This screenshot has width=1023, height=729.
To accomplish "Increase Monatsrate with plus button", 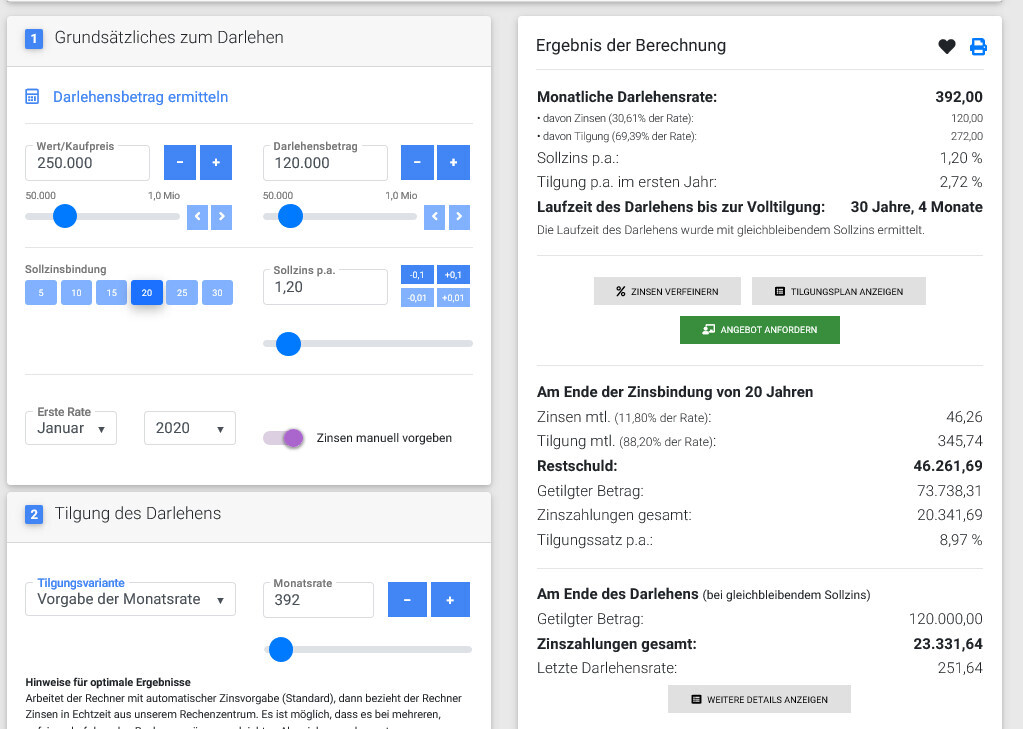I will click(x=450, y=600).
